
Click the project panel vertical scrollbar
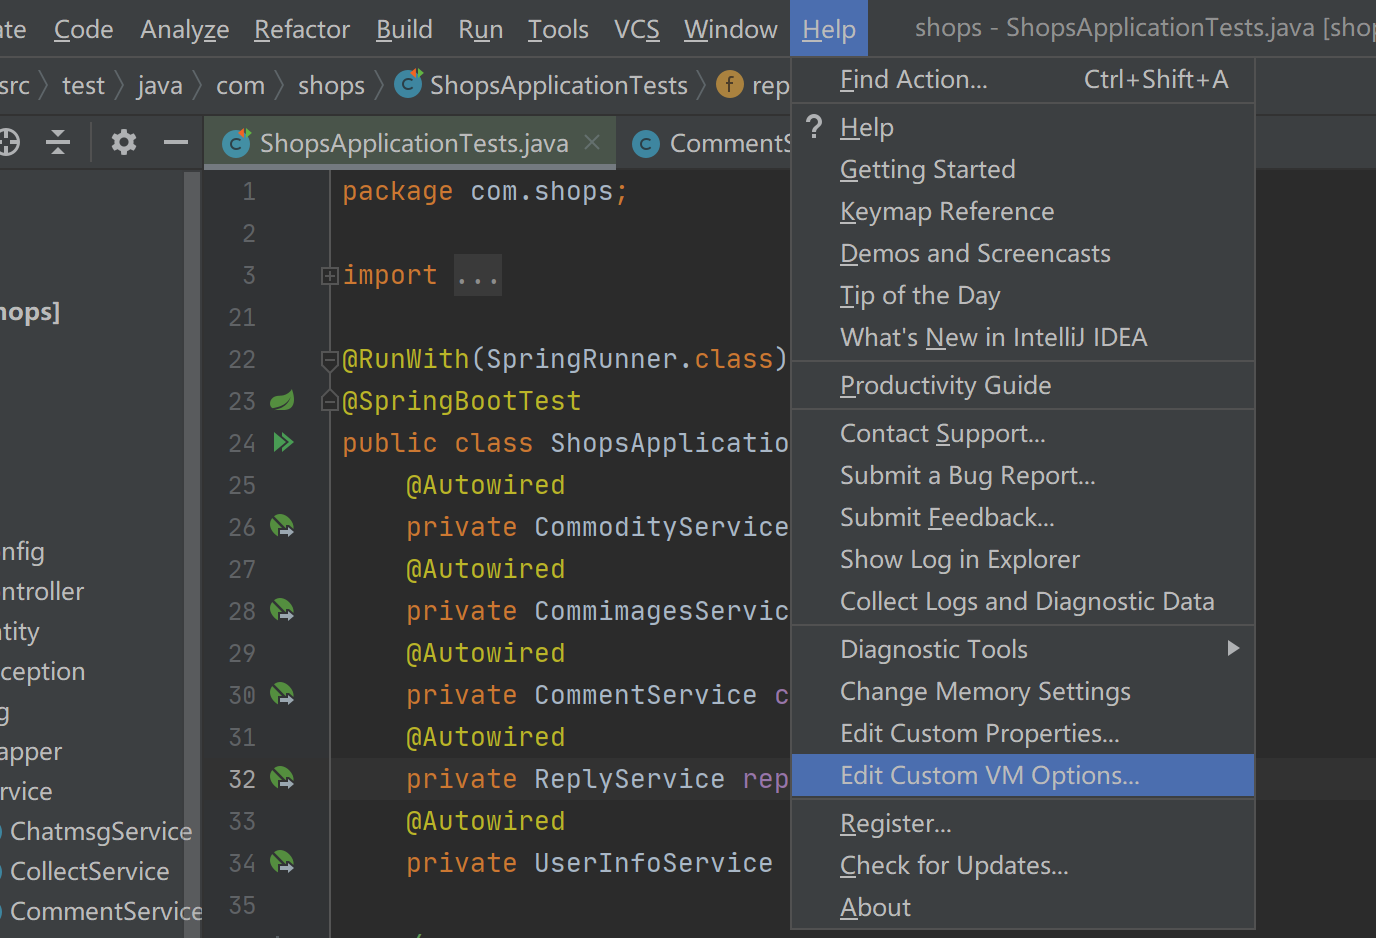(x=192, y=555)
